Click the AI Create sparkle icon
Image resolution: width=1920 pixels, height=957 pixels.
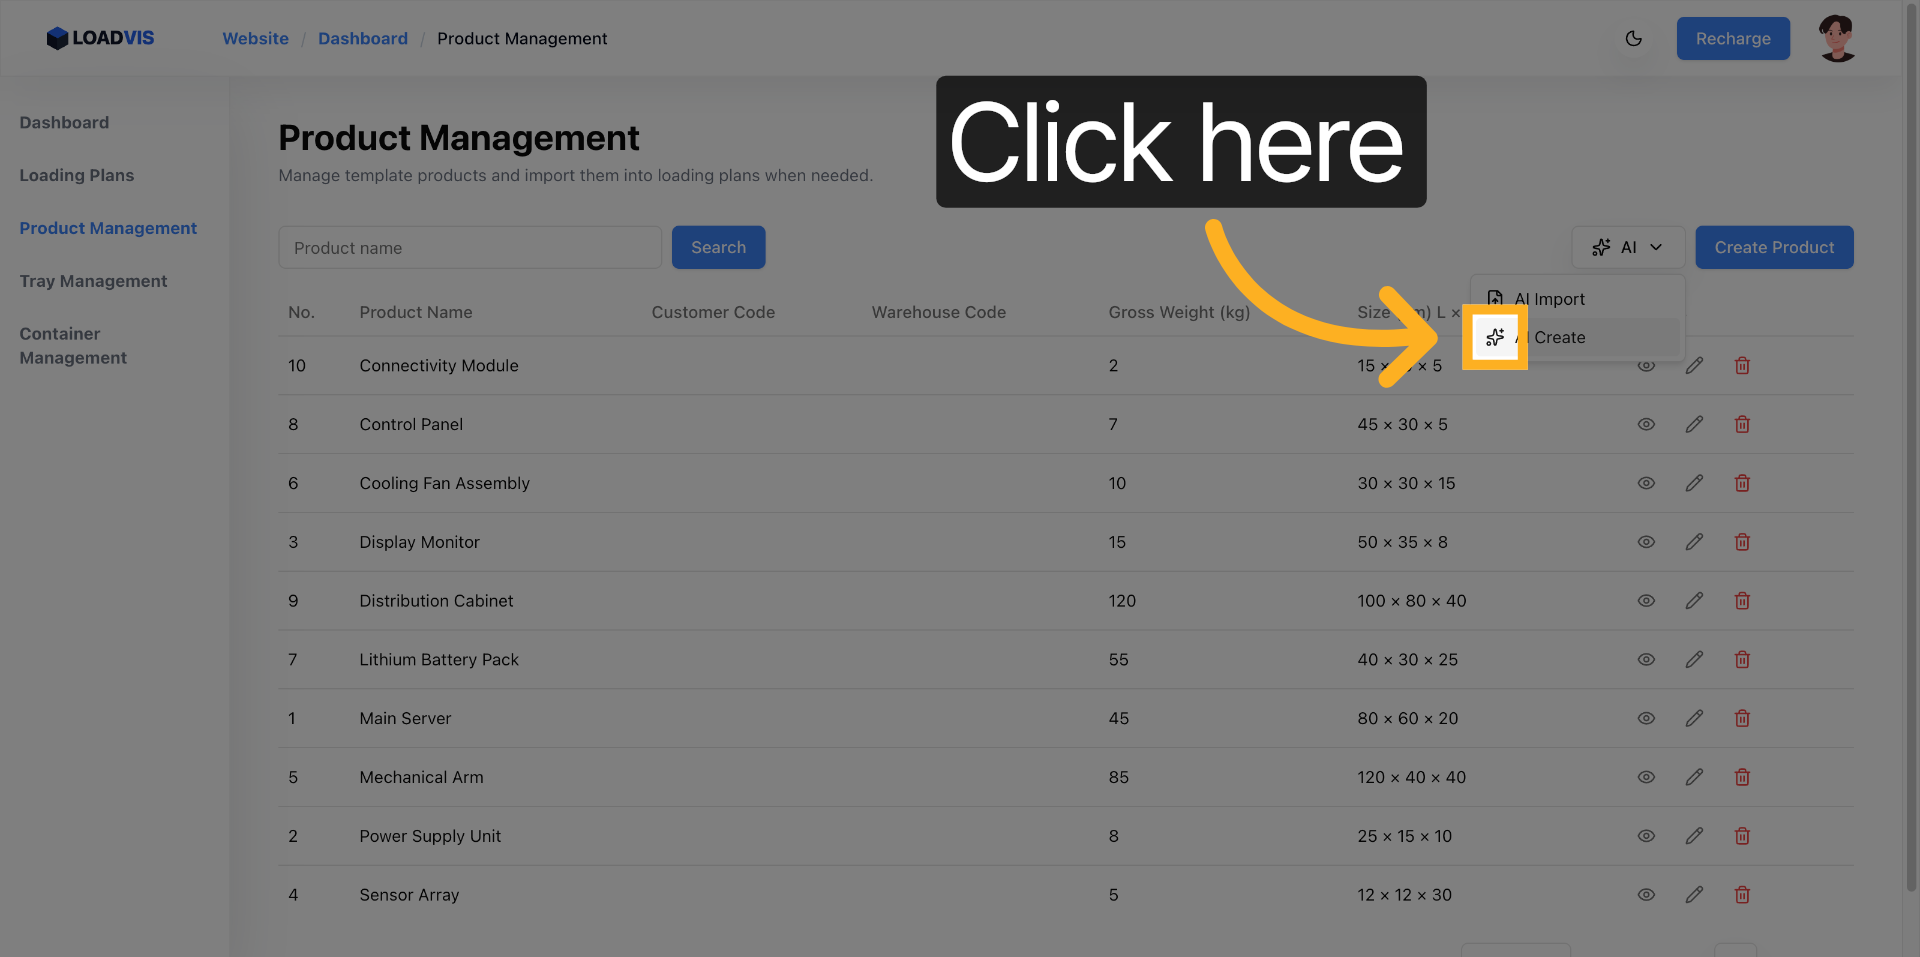[1495, 338]
